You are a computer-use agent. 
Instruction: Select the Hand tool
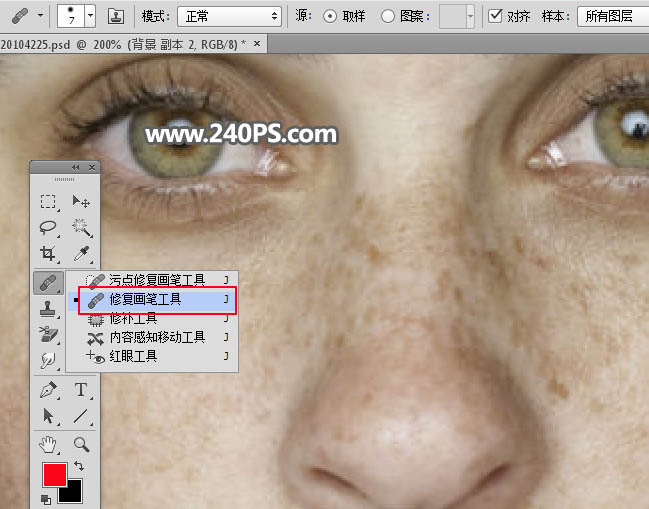[48, 444]
